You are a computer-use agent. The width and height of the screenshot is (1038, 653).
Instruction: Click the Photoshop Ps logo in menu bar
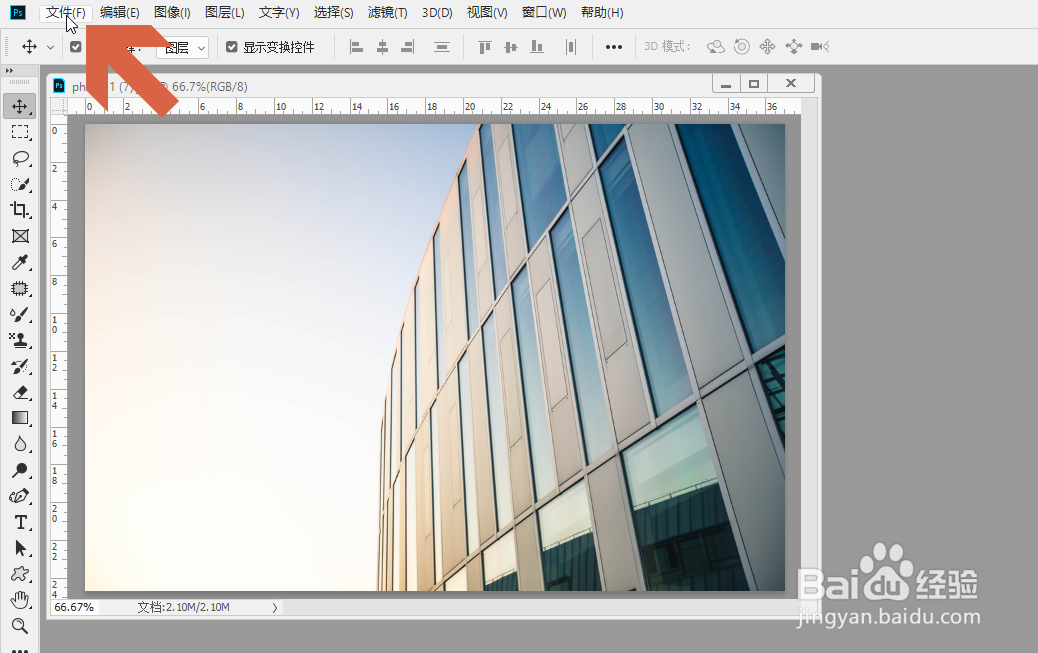coord(18,13)
